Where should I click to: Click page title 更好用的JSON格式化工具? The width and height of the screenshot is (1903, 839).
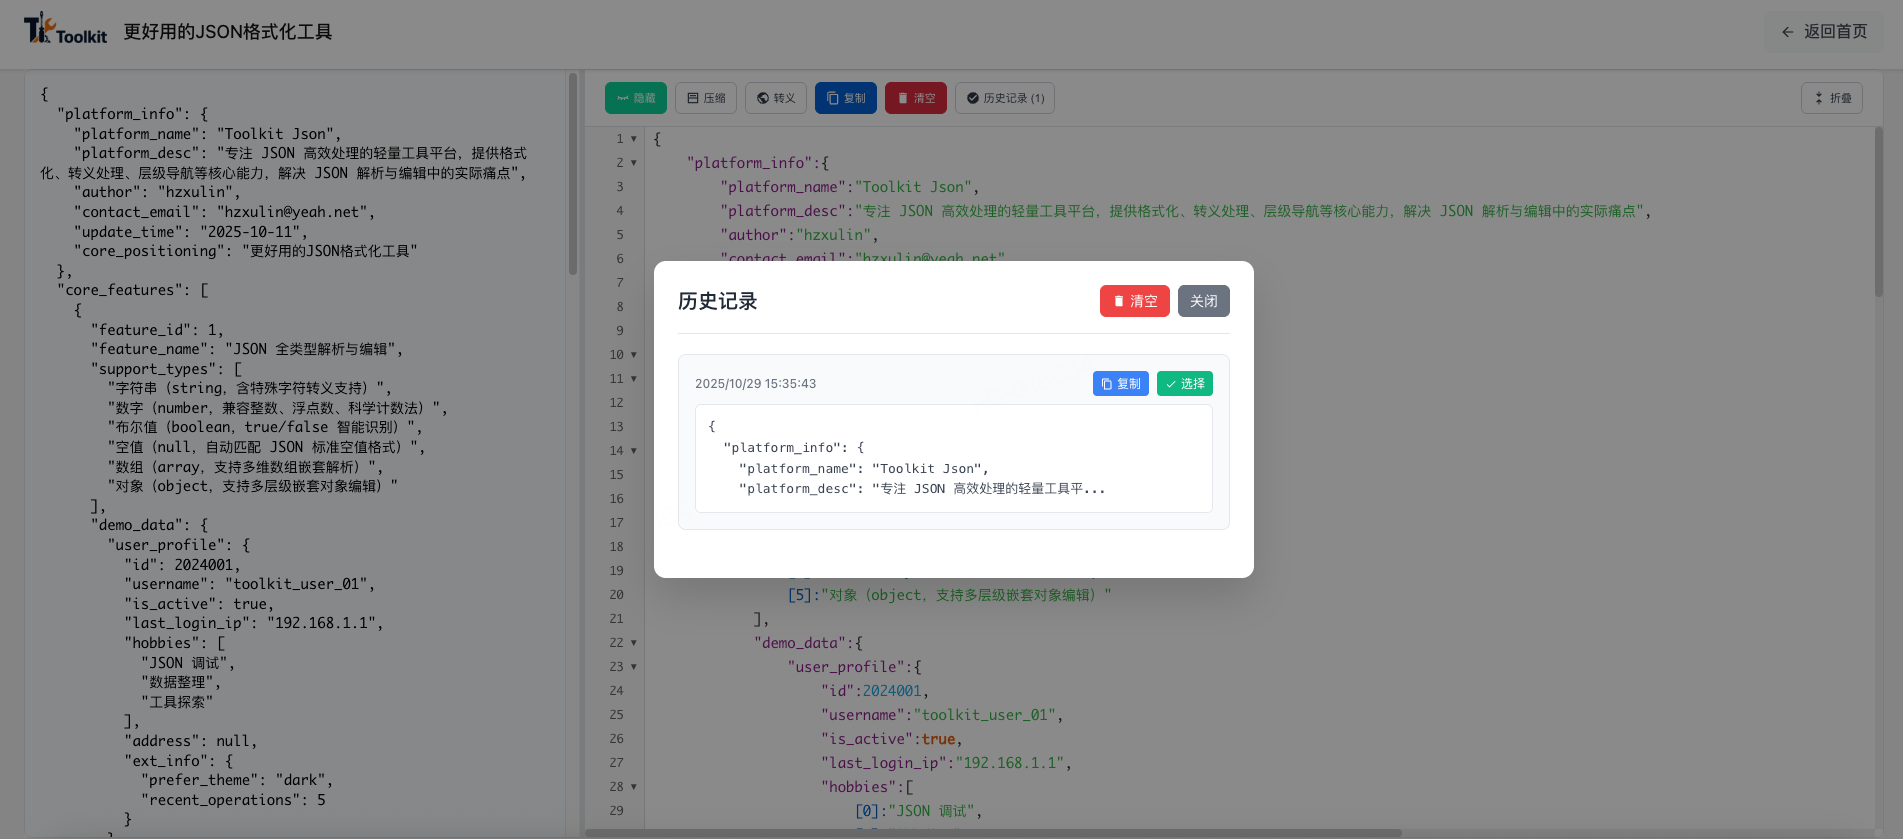(228, 32)
